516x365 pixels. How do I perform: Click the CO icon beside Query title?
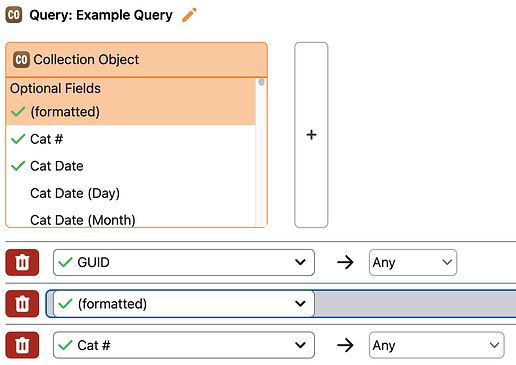click(x=14, y=15)
